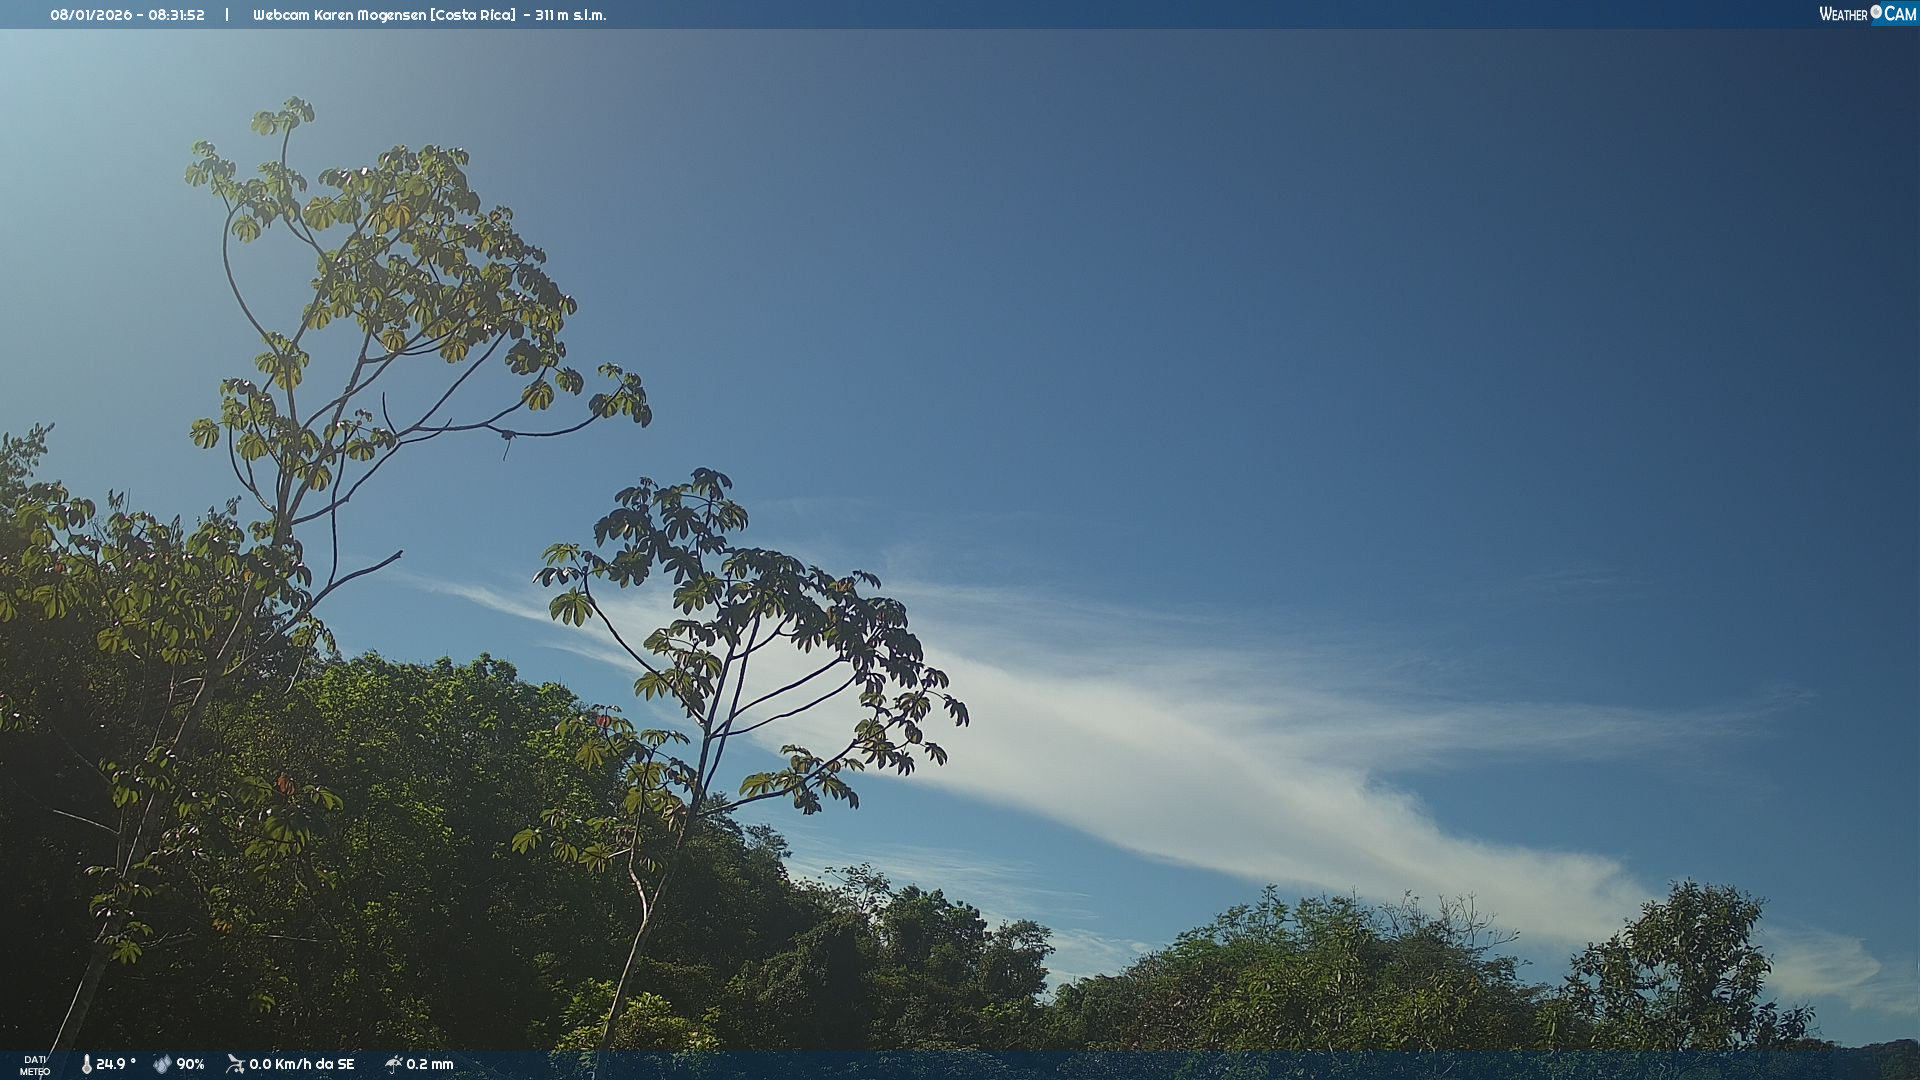The height and width of the screenshot is (1080, 1920).
Task: Click the rain umbrella precipitation icon
Action: 393,1064
